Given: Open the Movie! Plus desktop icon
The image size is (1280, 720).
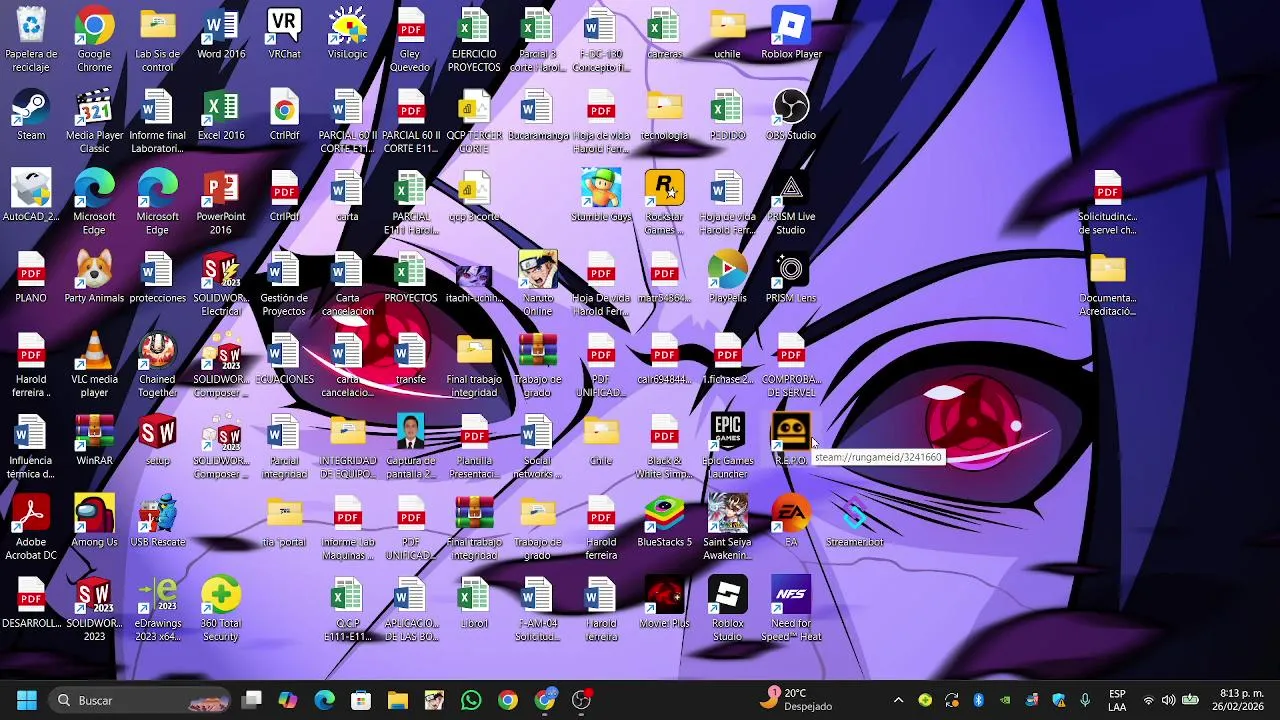Looking at the screenshot, I should (664, 602).
